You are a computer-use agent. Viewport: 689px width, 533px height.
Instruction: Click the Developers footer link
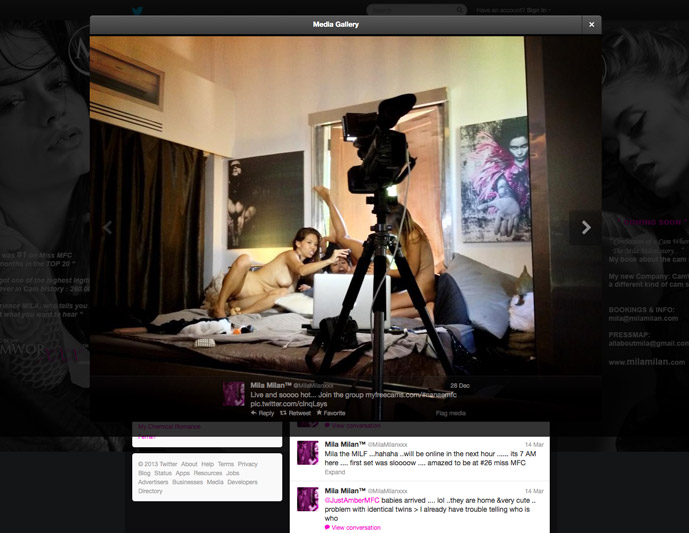[242, 482]
